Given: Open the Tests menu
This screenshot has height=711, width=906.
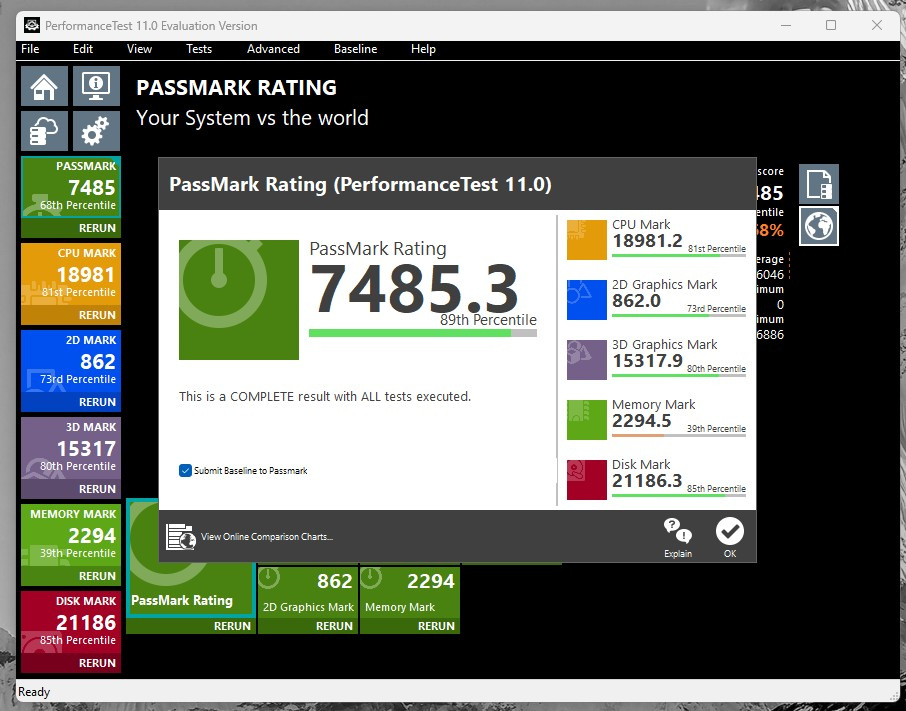Looking at the screenshot, I should point(198,49).
